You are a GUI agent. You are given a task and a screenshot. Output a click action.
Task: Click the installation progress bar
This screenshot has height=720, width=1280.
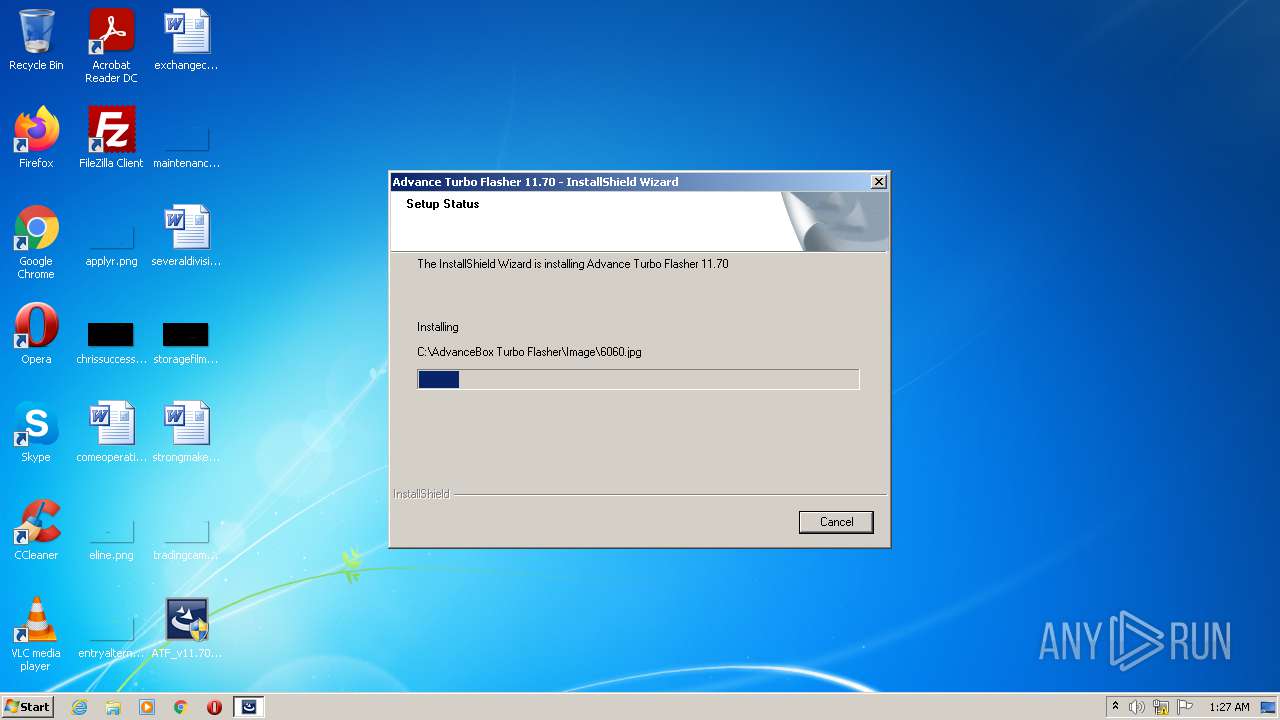coord(638,379)
